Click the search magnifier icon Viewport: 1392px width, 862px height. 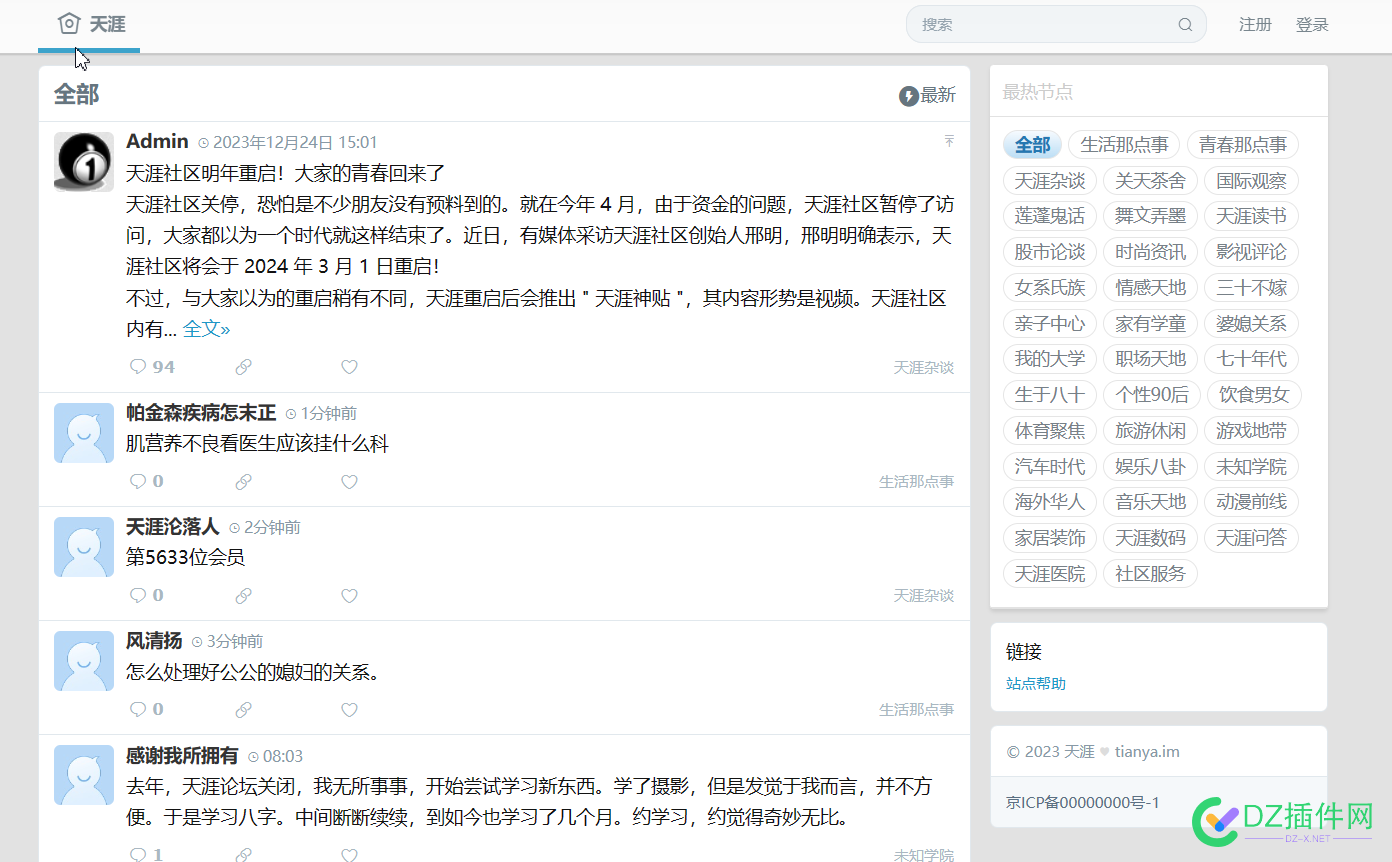point(1185,25)
